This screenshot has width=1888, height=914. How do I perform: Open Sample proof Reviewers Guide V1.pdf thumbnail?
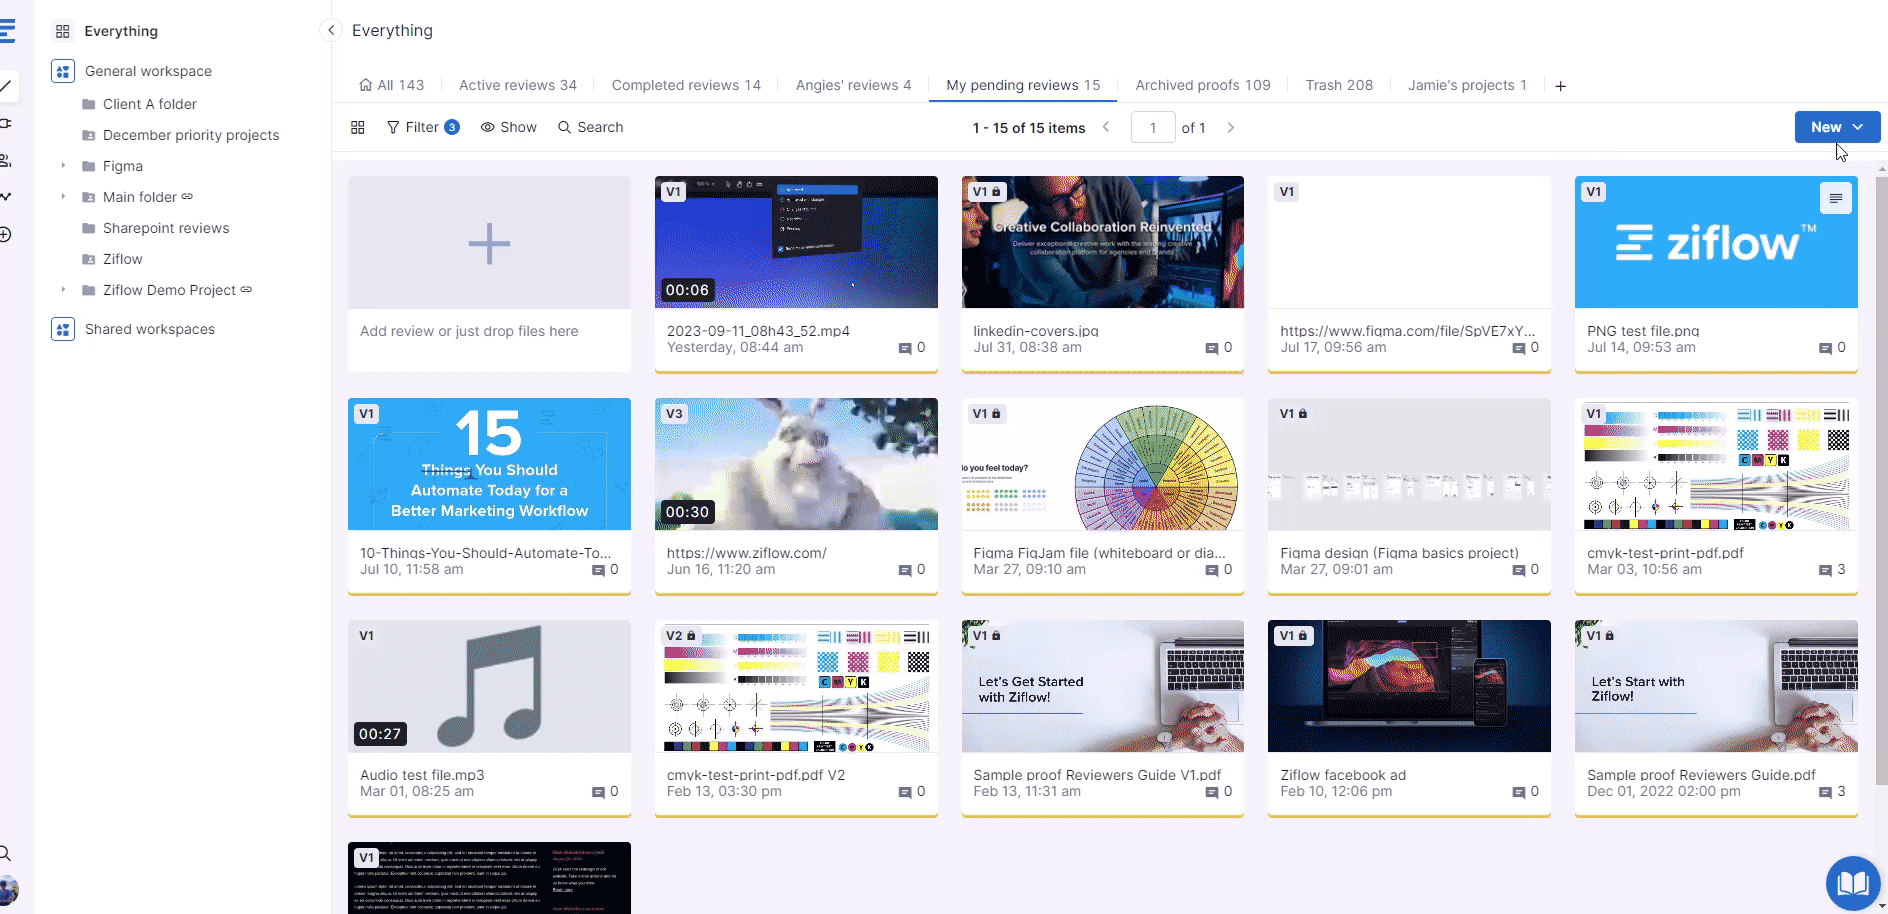[1103, 686]
